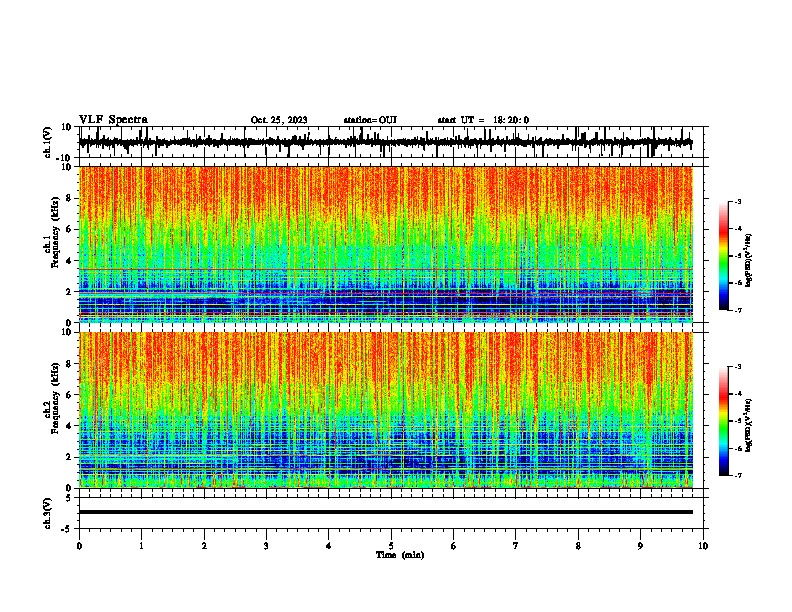Click the ch.1 spectrogram panel
Image resolution: width=792 pixels, height=612 pixels.
385,244
